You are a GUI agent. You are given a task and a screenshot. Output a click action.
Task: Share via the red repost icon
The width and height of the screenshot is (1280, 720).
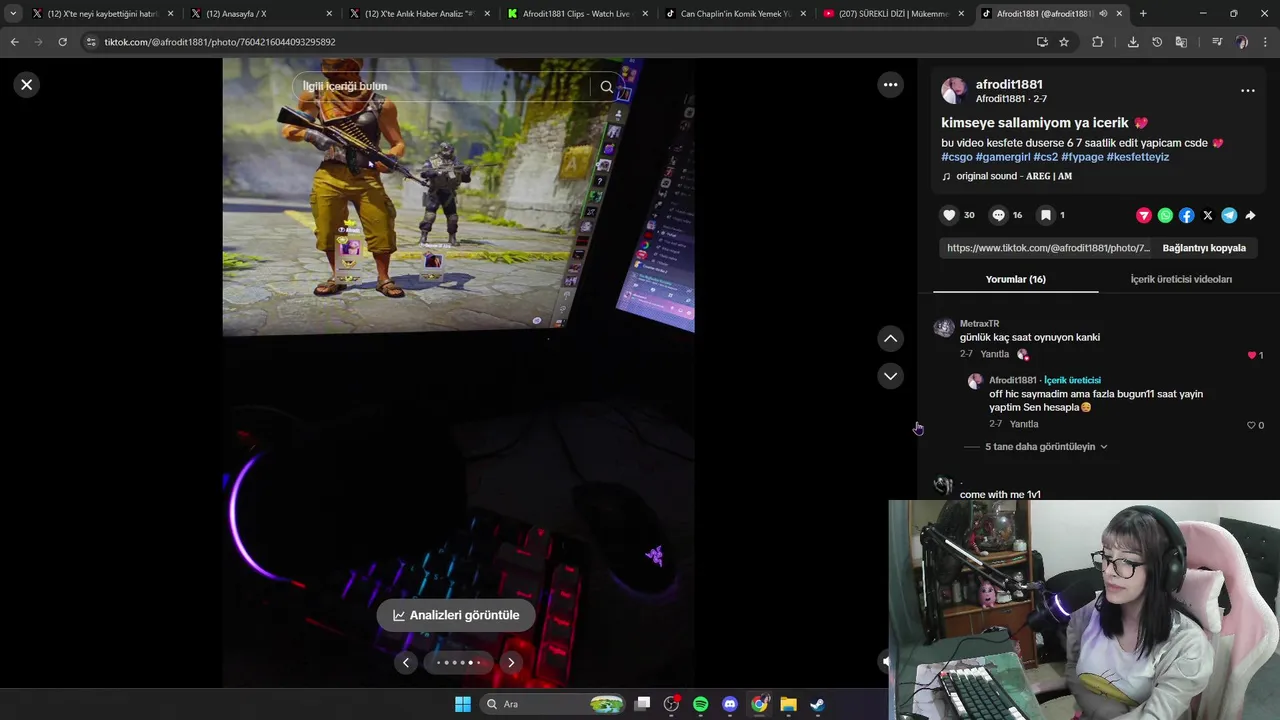(1144, 215)
